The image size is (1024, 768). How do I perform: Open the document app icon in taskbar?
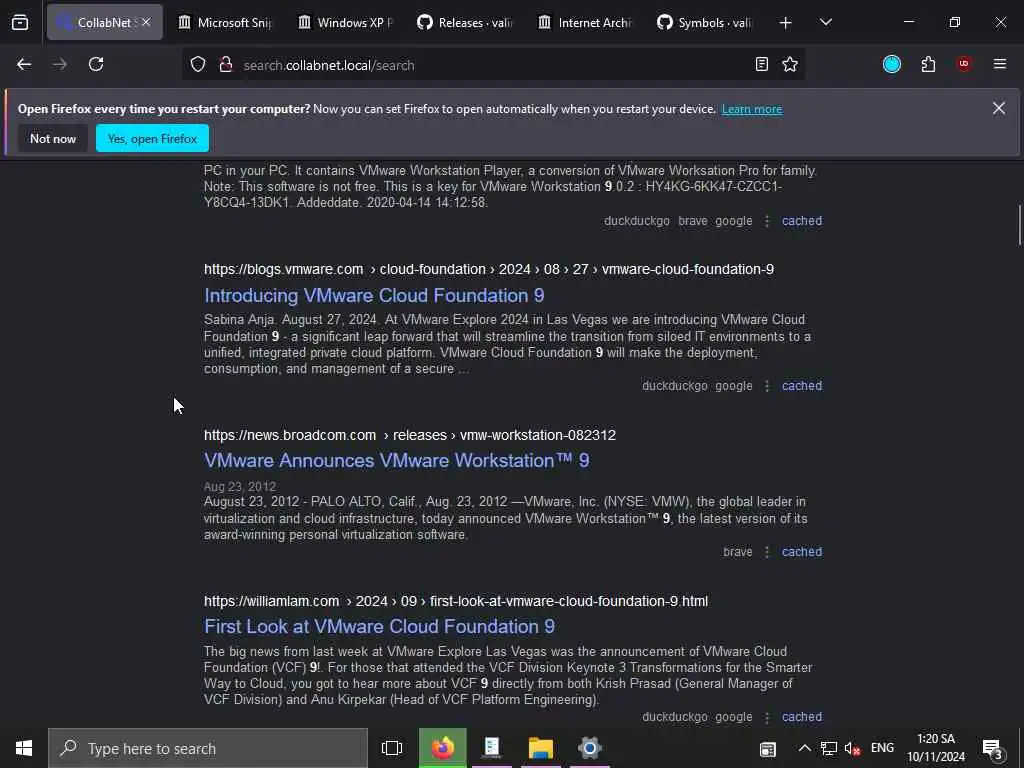492,748
